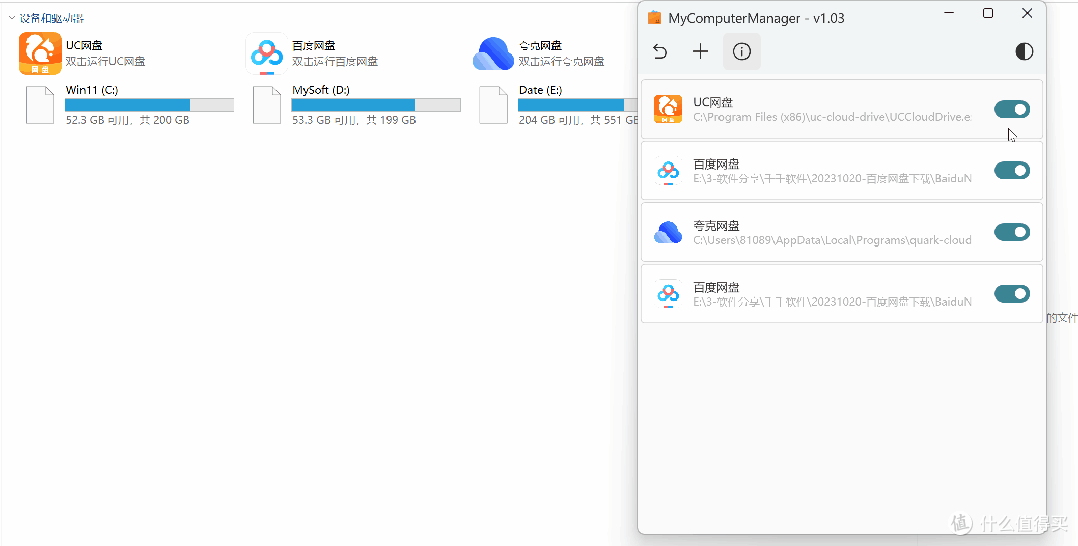Click the 夸克网盘 name in MyComputerManager list
Screen dimensions: 1078x546
(716, 226)
